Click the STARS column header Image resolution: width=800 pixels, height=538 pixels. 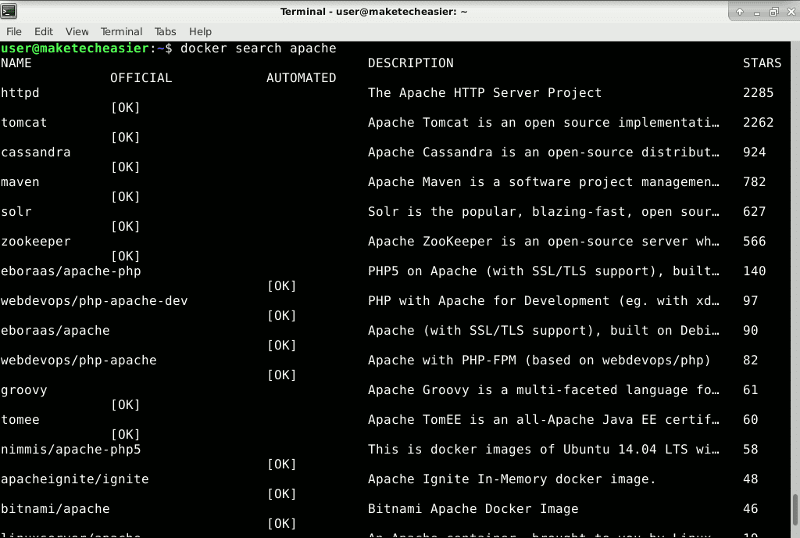[762, 63]
